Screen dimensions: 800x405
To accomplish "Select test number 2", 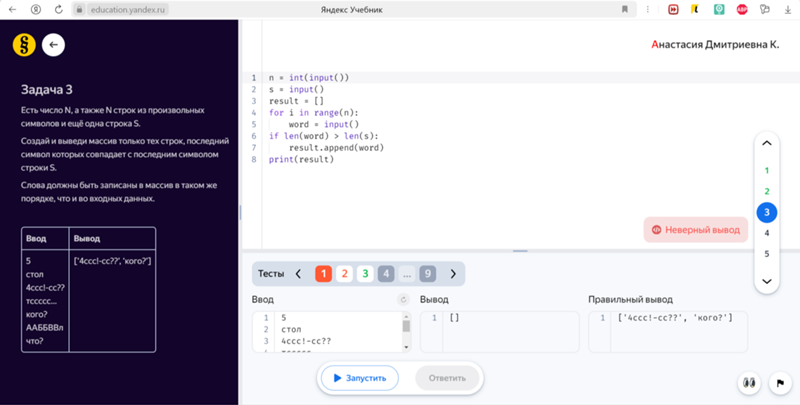I will 344,273.
